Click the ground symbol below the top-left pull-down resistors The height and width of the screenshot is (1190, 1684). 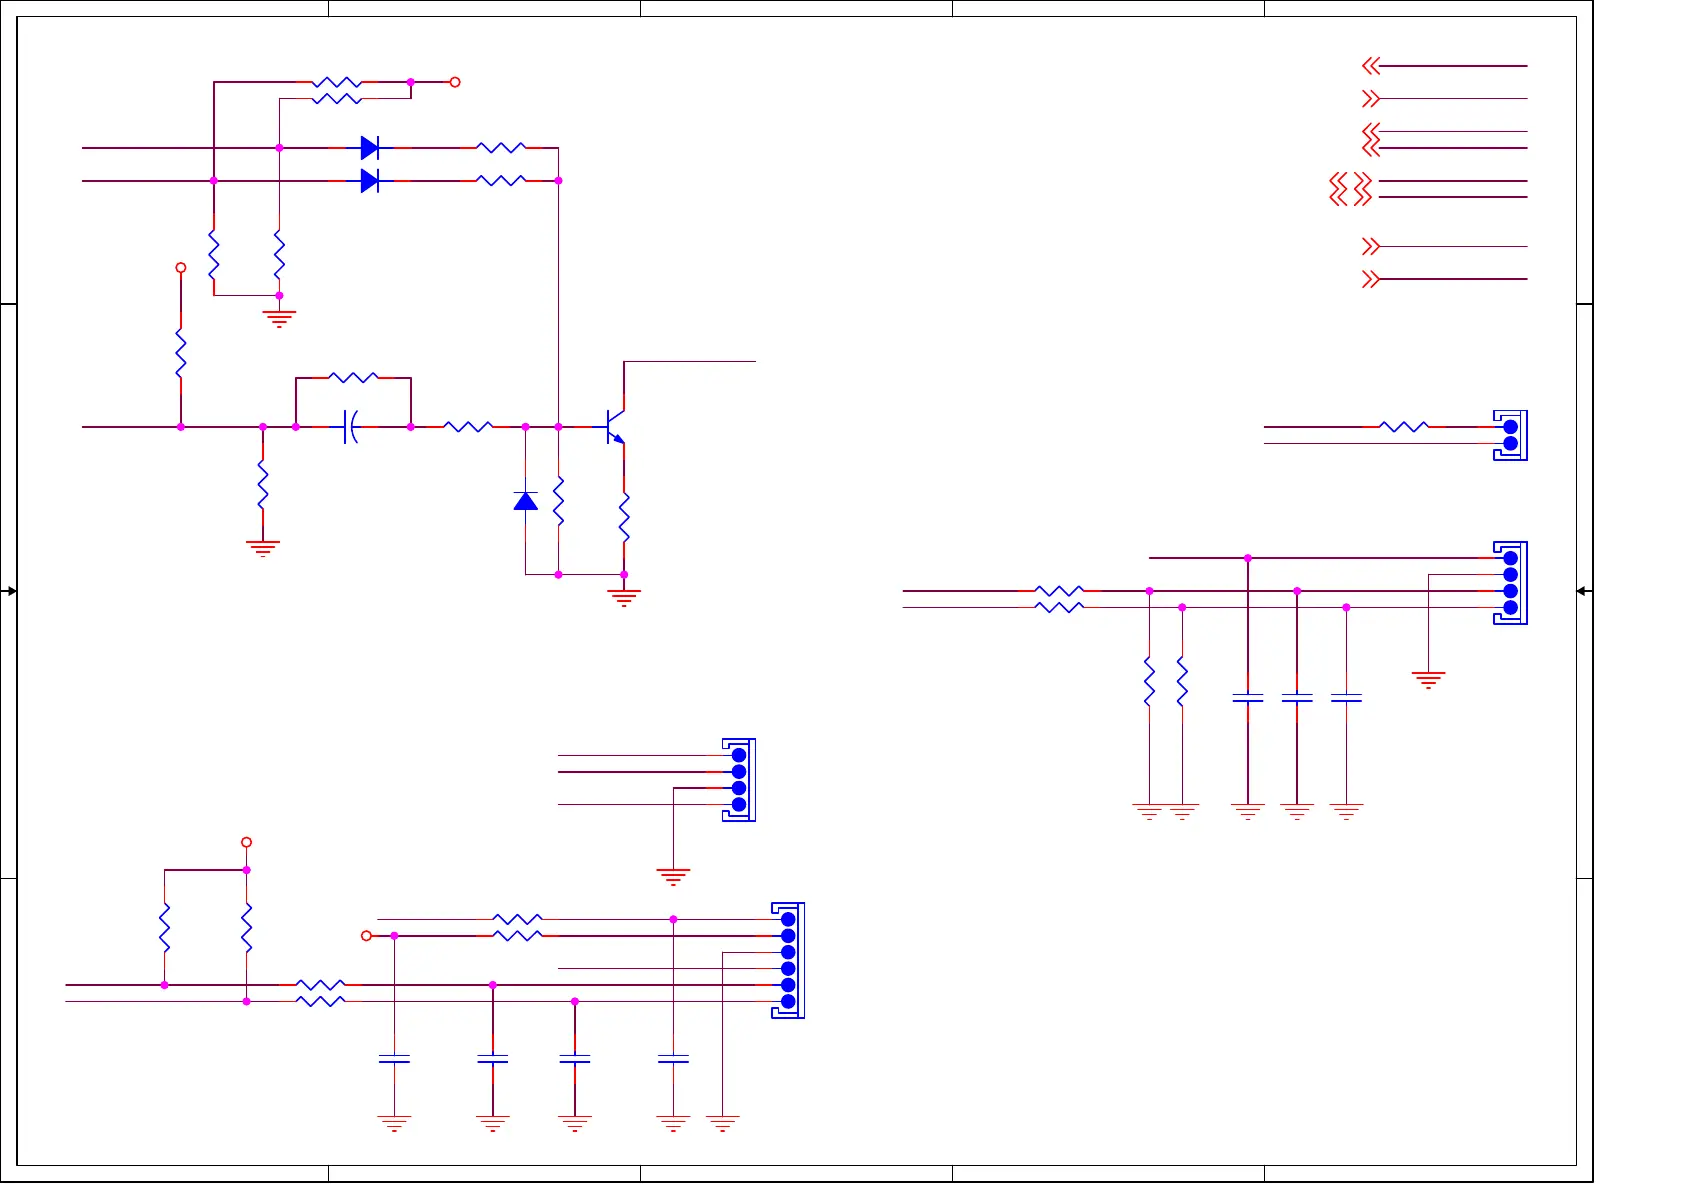279,319
